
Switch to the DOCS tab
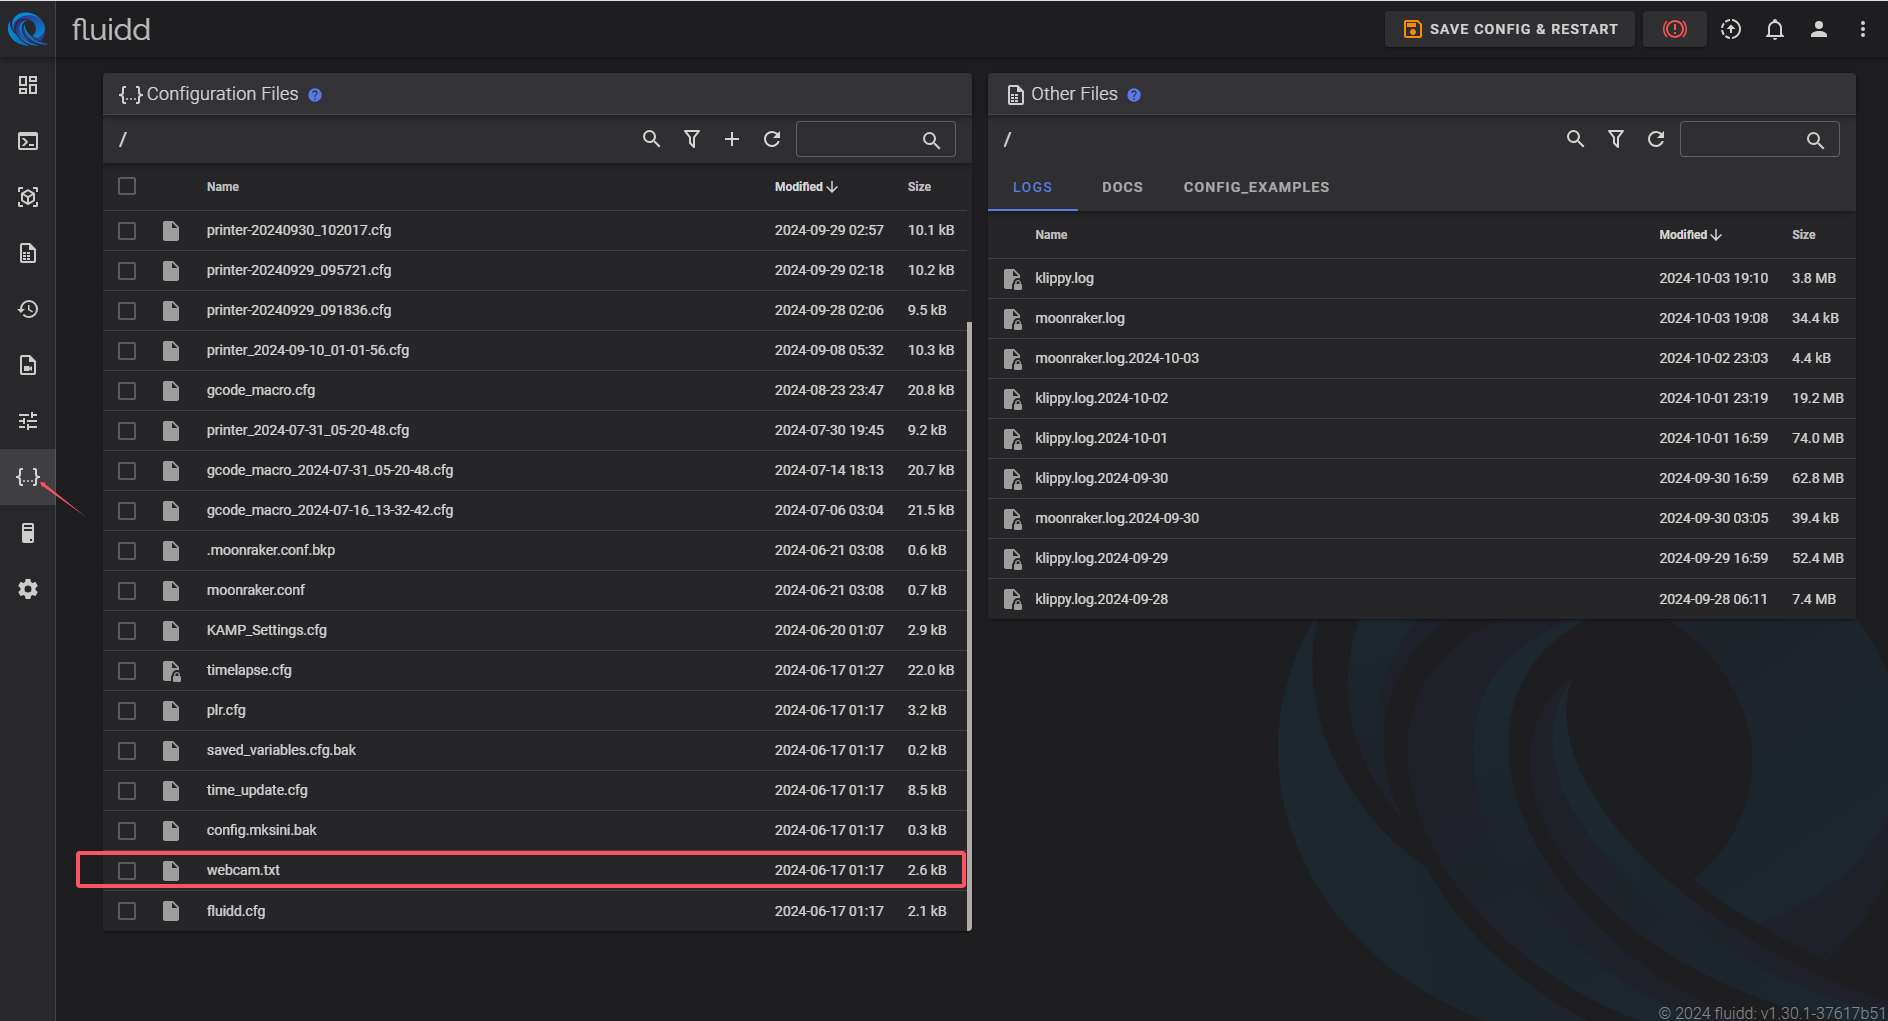click(1122, 187)
